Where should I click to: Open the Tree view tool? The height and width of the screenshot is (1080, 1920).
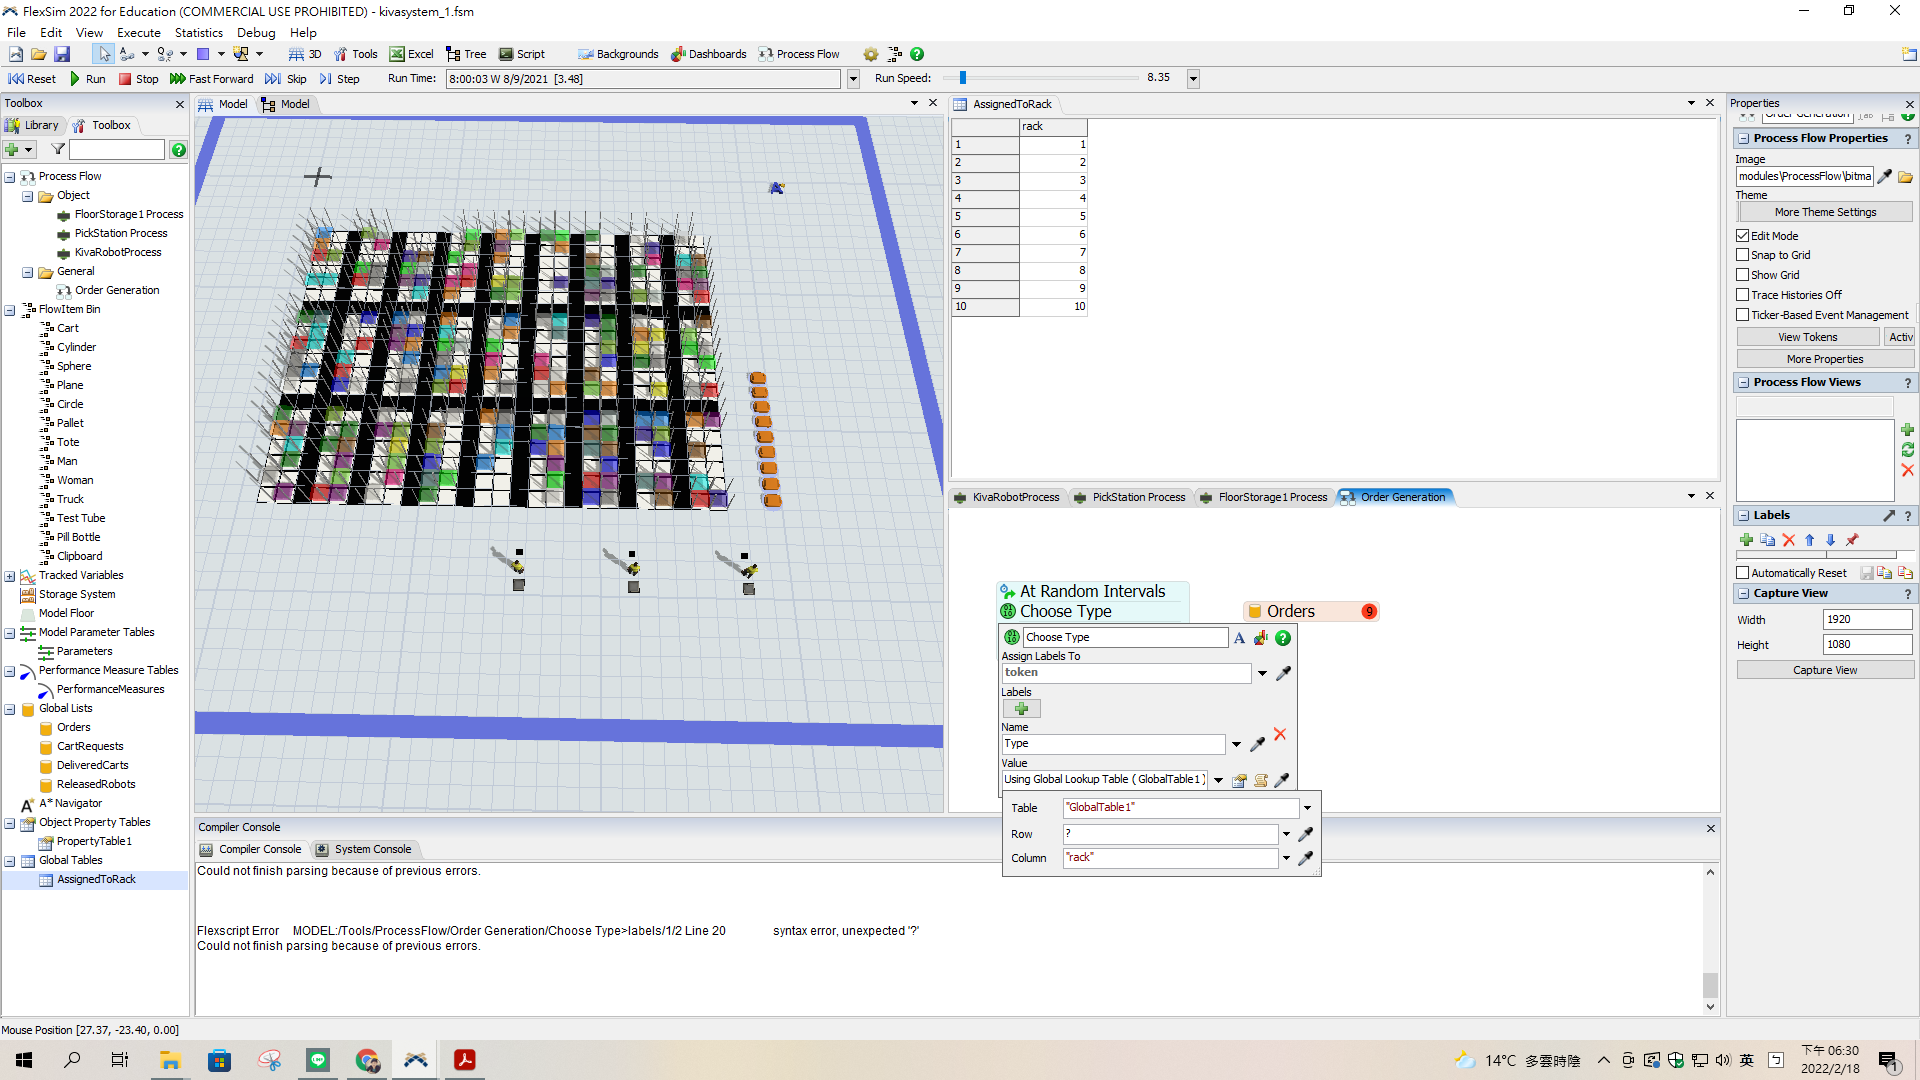coord(466,54)
